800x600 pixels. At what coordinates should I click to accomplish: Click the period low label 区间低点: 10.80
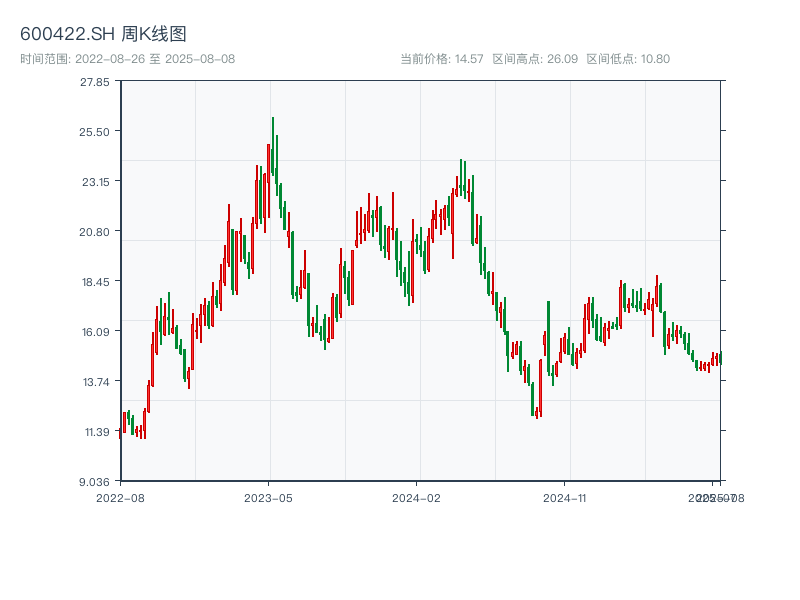click(x=628, y=59)
